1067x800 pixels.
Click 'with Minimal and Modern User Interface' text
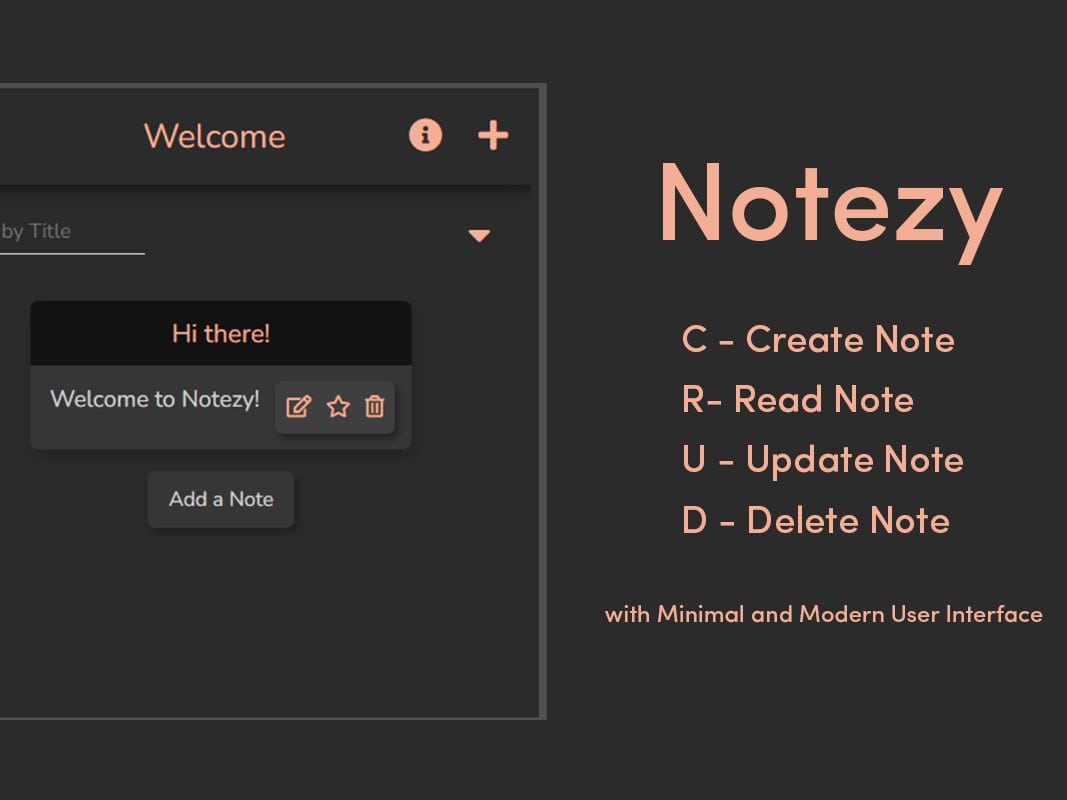click(823, 614)
